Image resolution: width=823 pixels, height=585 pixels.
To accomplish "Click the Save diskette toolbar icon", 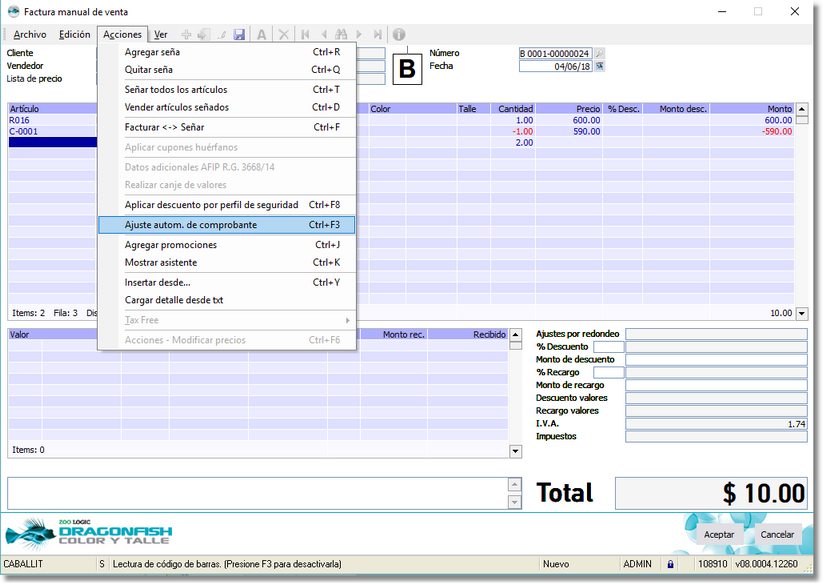I will (x=239, y=34).
